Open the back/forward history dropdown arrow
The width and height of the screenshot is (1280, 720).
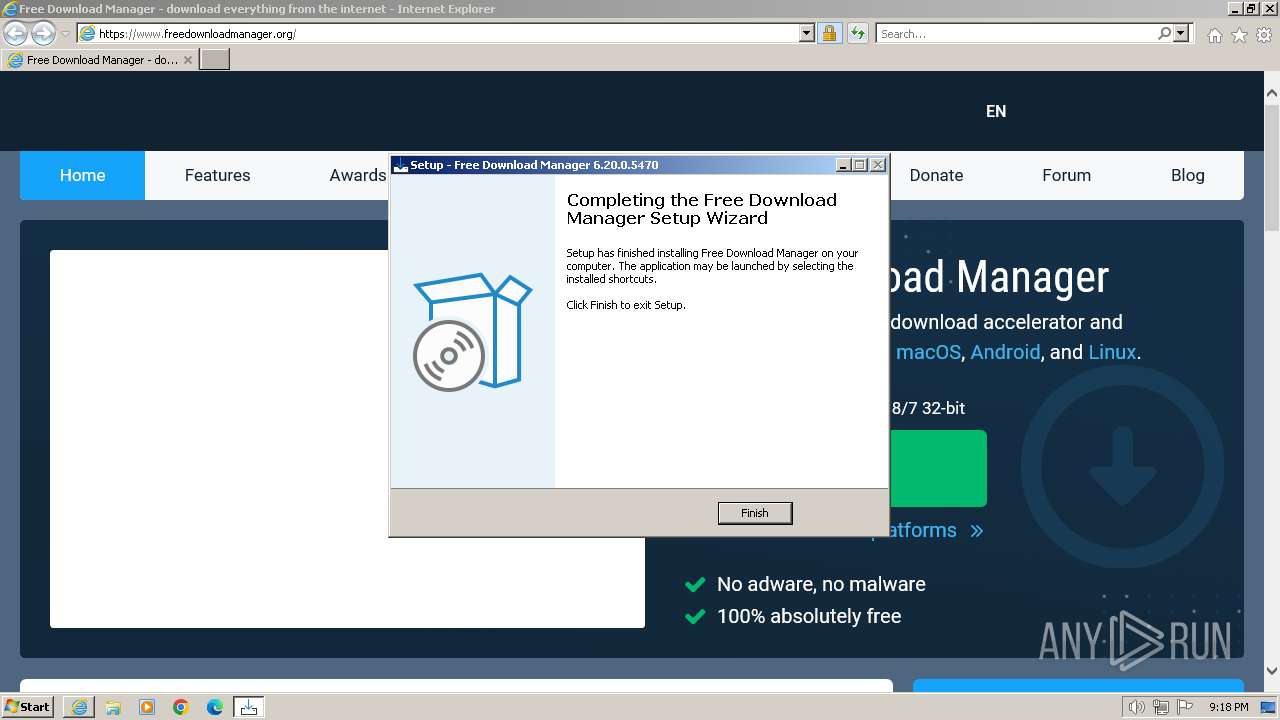(65, 34)
